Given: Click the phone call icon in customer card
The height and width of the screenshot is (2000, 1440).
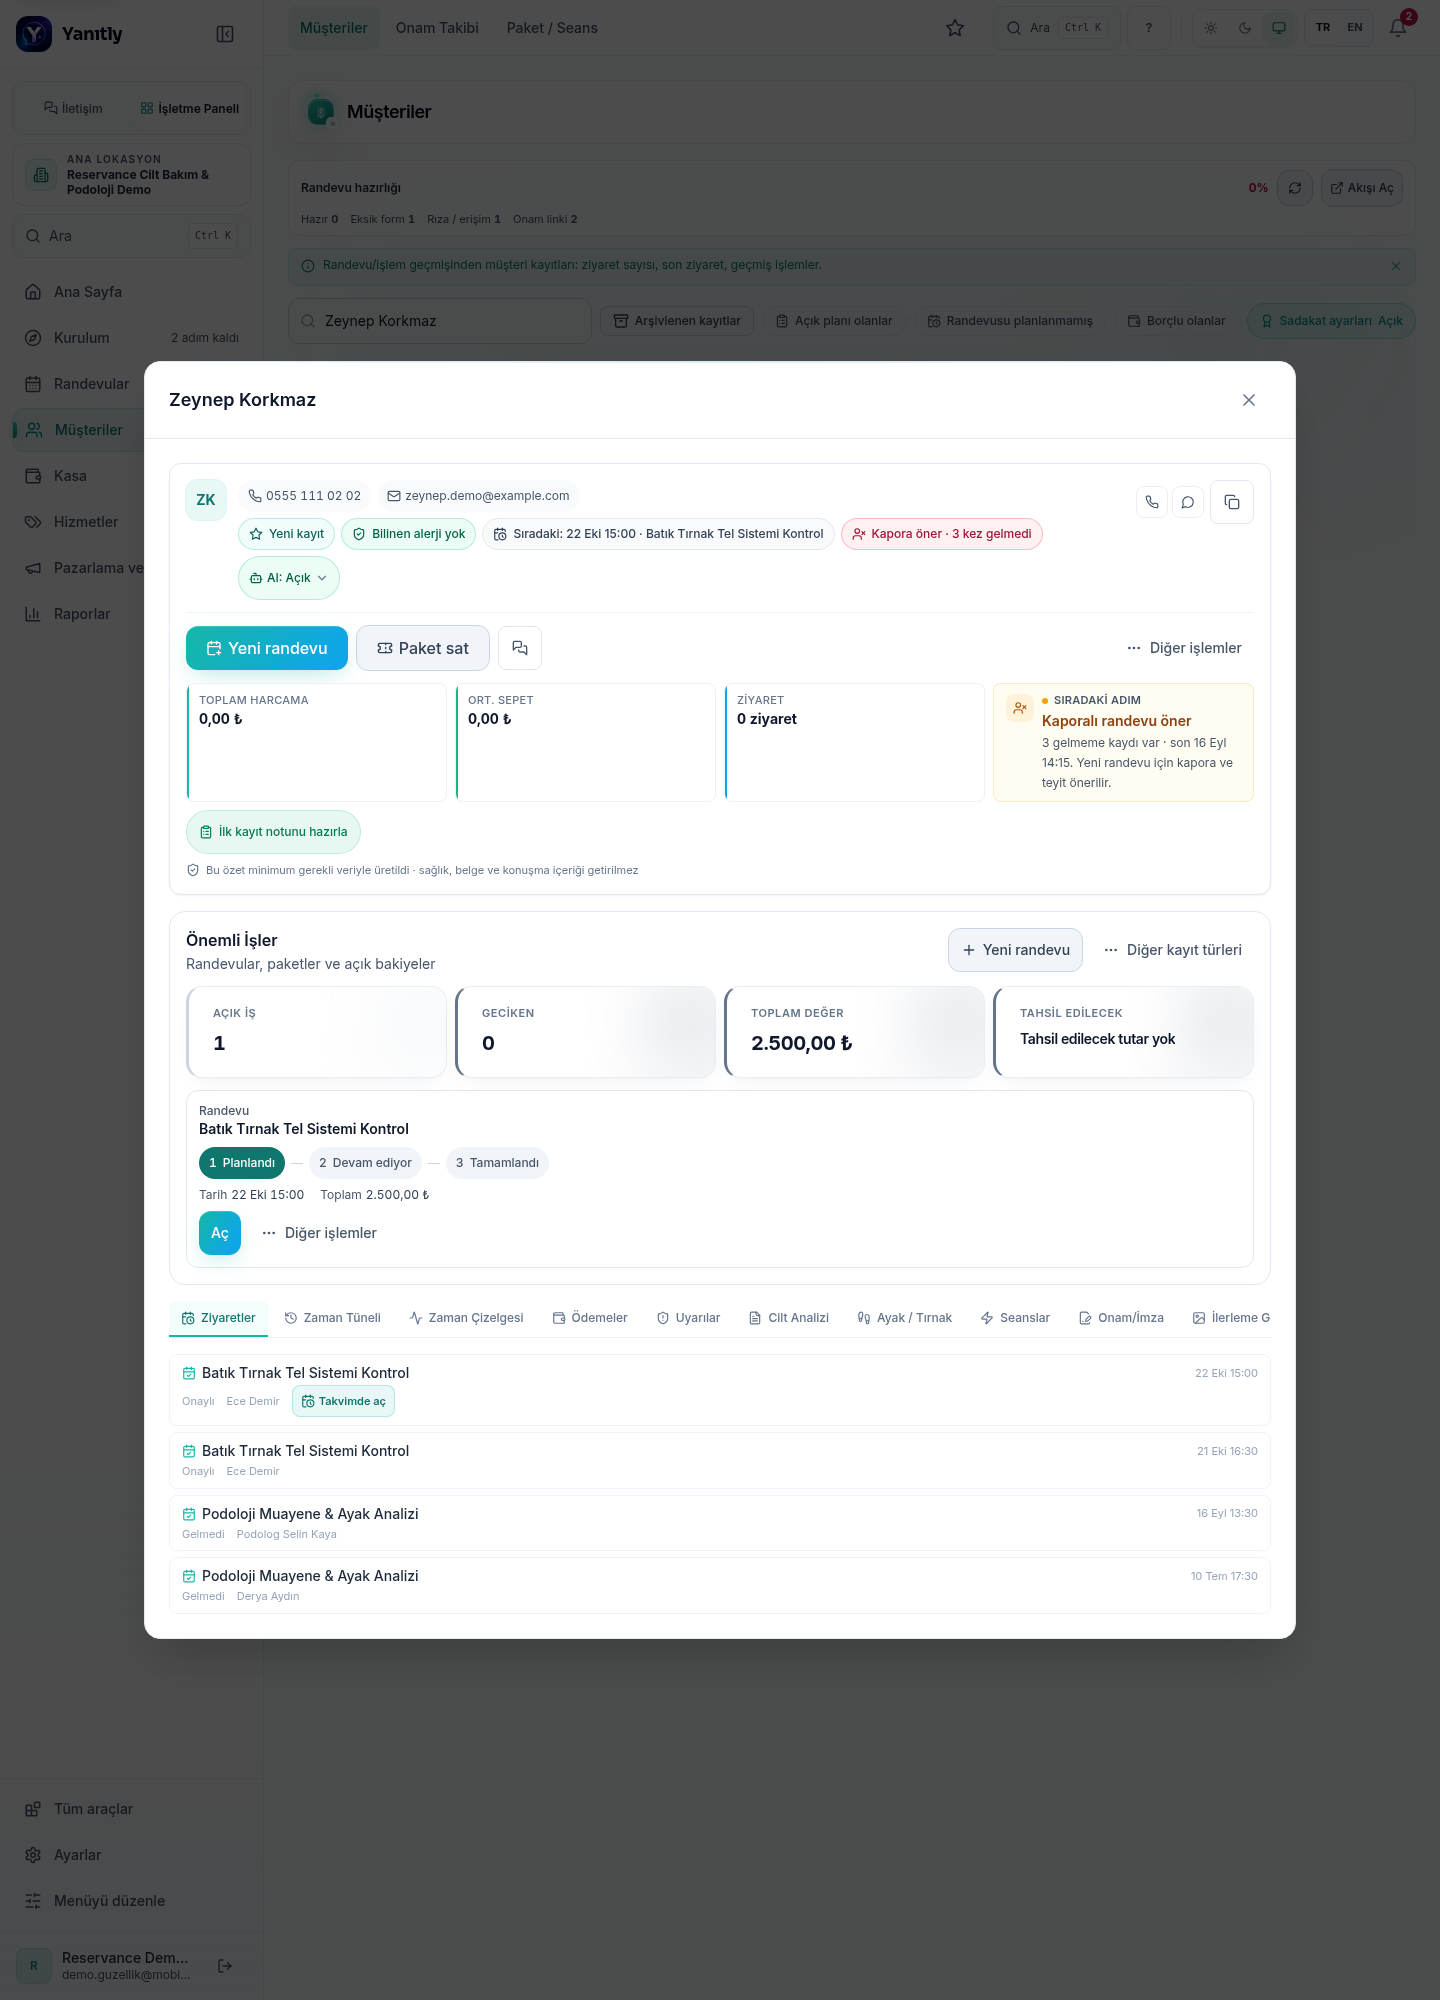Looking at the screenshot, I should [x=1152, y=502].
